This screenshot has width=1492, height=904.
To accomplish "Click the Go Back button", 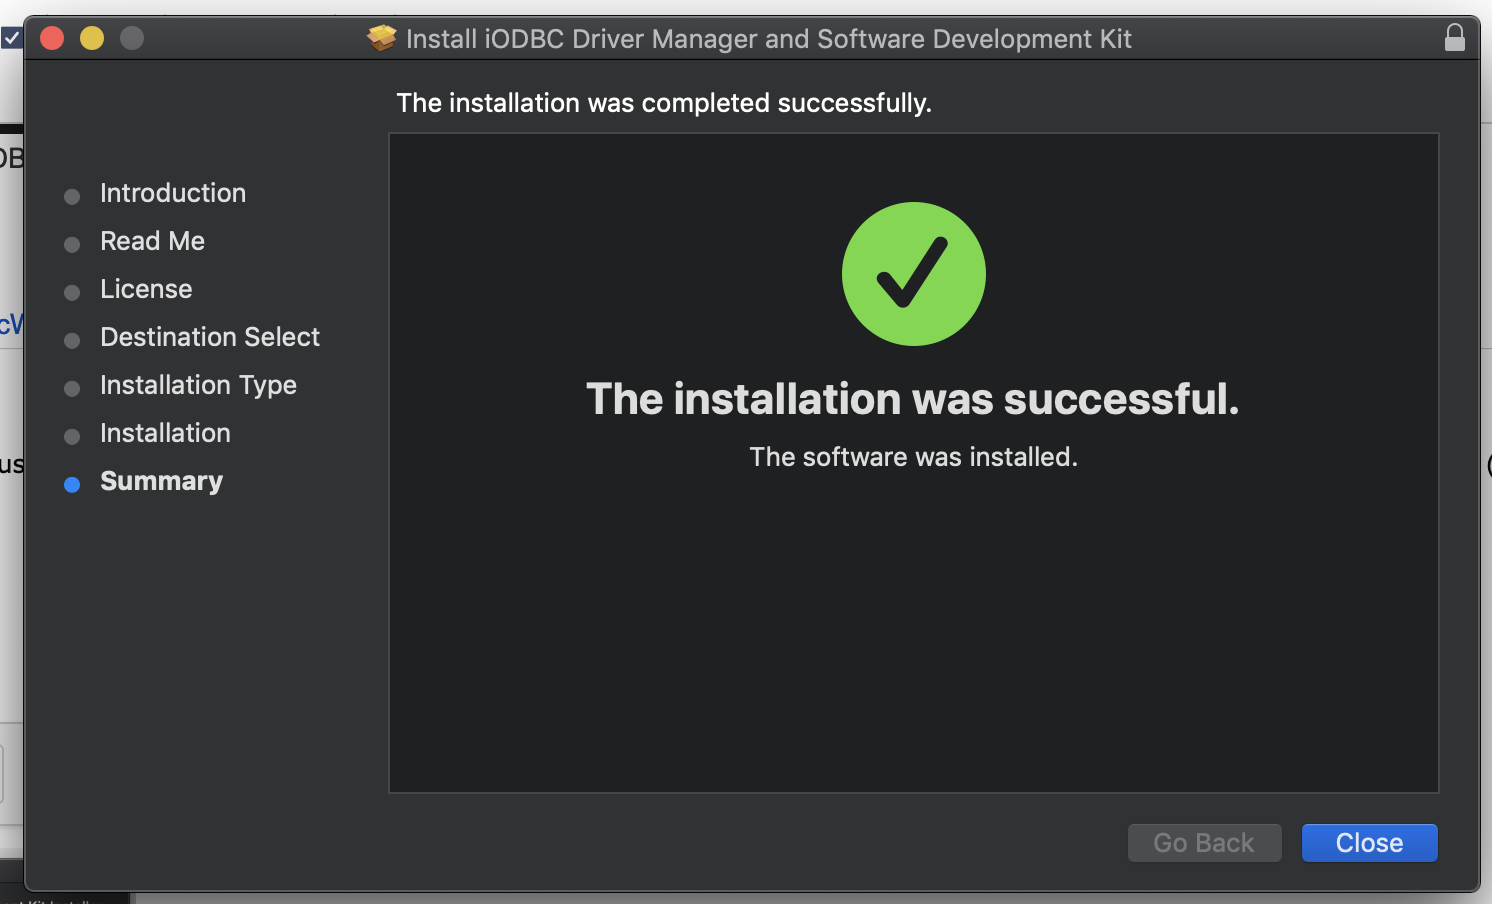I will [1204, 843].
